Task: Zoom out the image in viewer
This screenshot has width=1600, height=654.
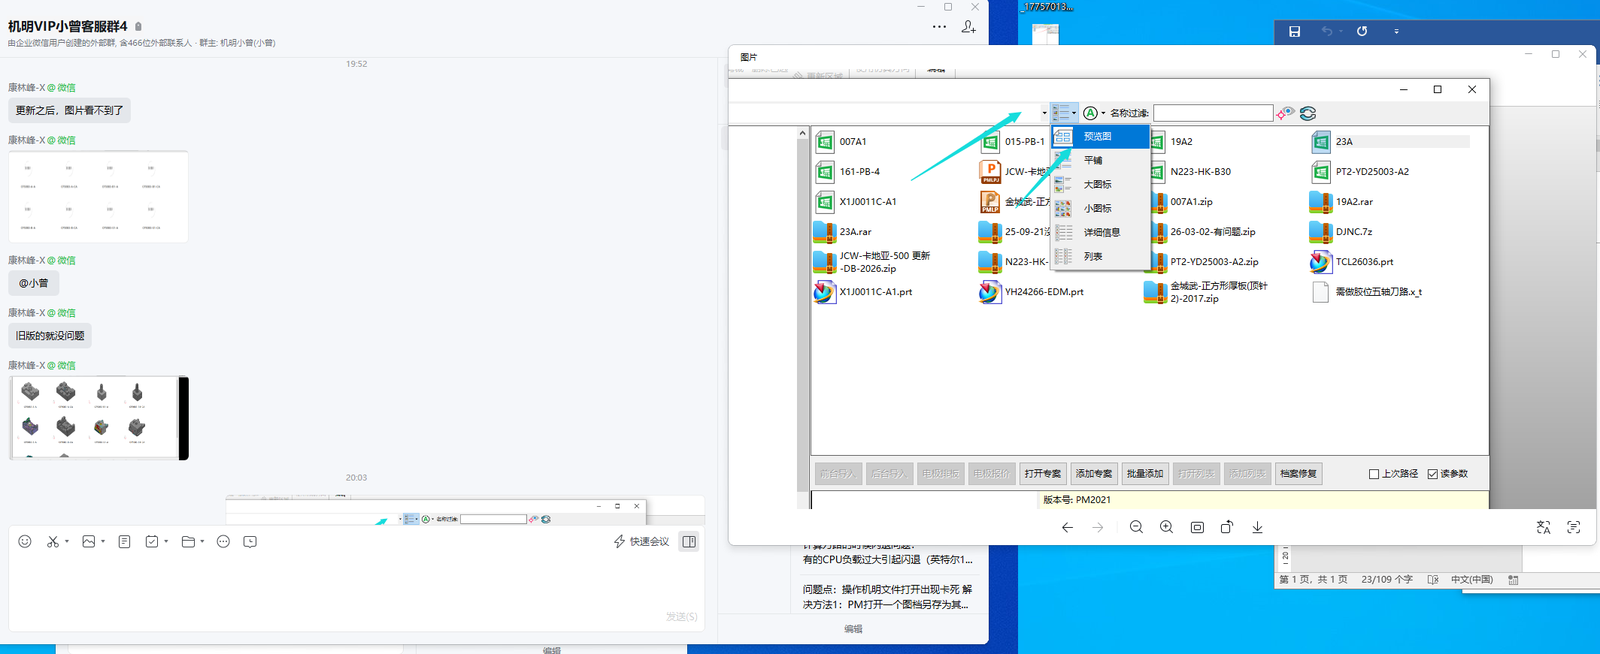Action: [1136, 527]
